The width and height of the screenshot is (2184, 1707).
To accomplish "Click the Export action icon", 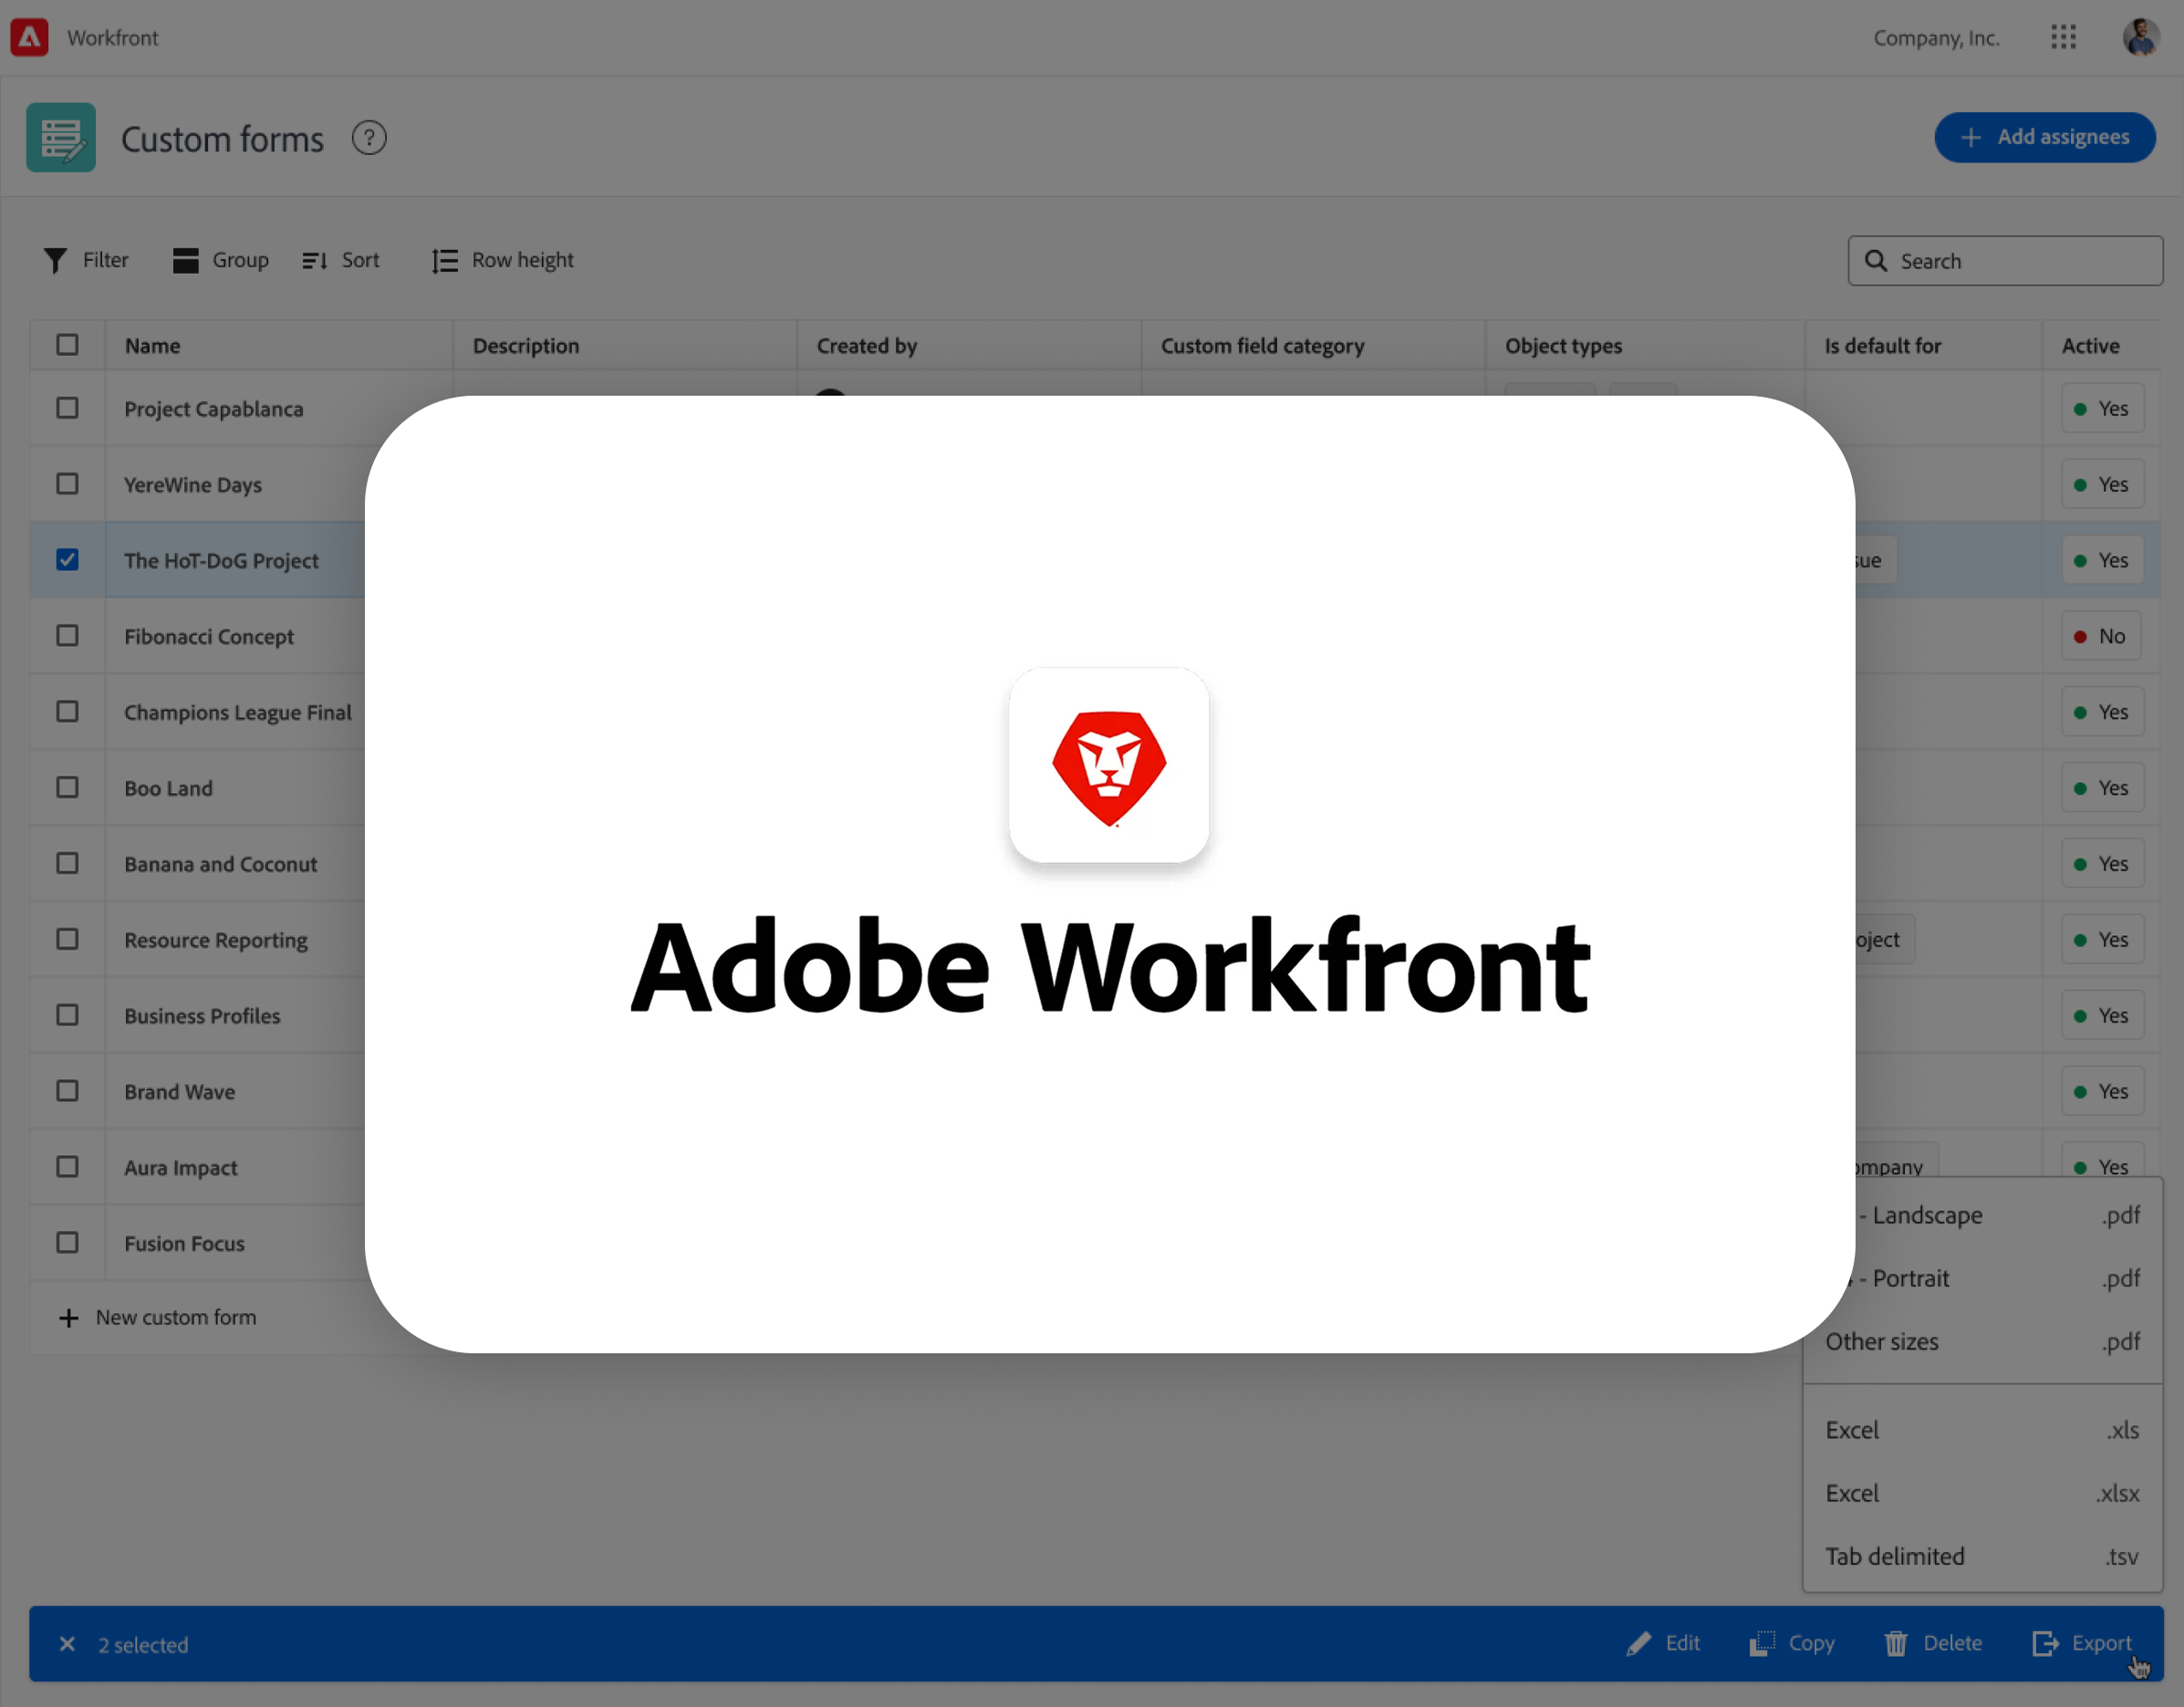I will tap(2045, 1644).
